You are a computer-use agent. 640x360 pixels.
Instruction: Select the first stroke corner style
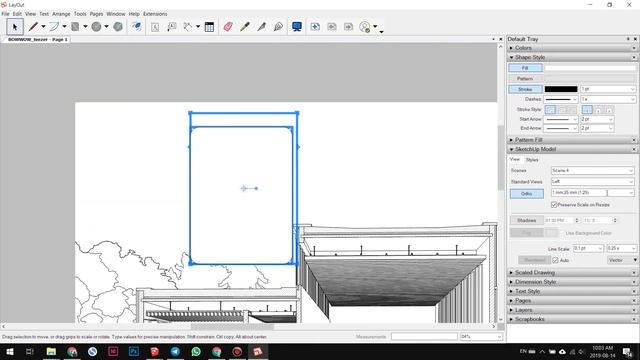coord(550,109)
